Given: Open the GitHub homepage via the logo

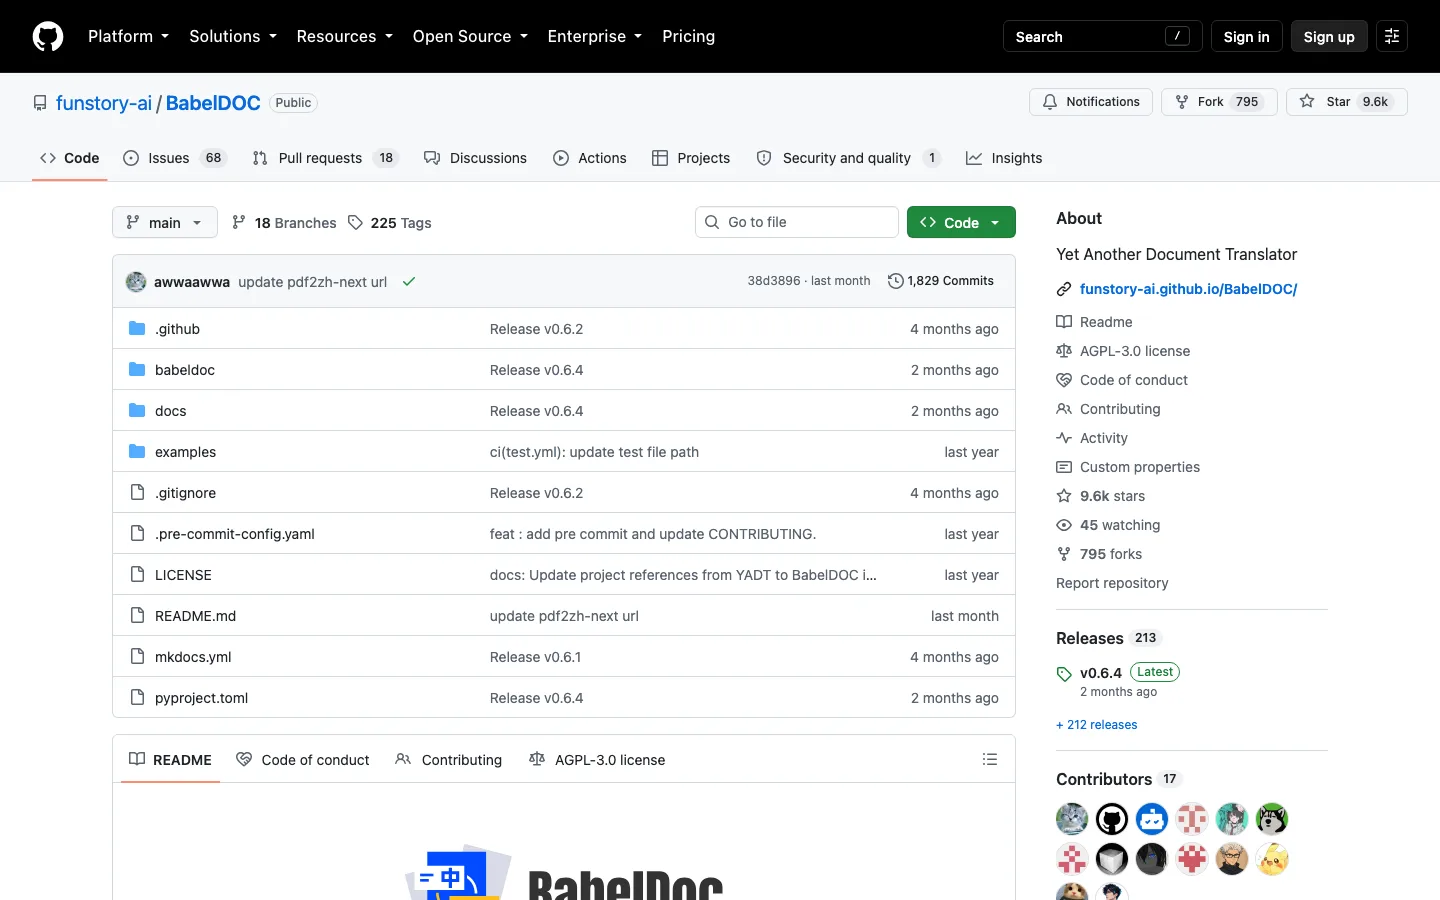Looking at the screenshot, I should 48,36.
